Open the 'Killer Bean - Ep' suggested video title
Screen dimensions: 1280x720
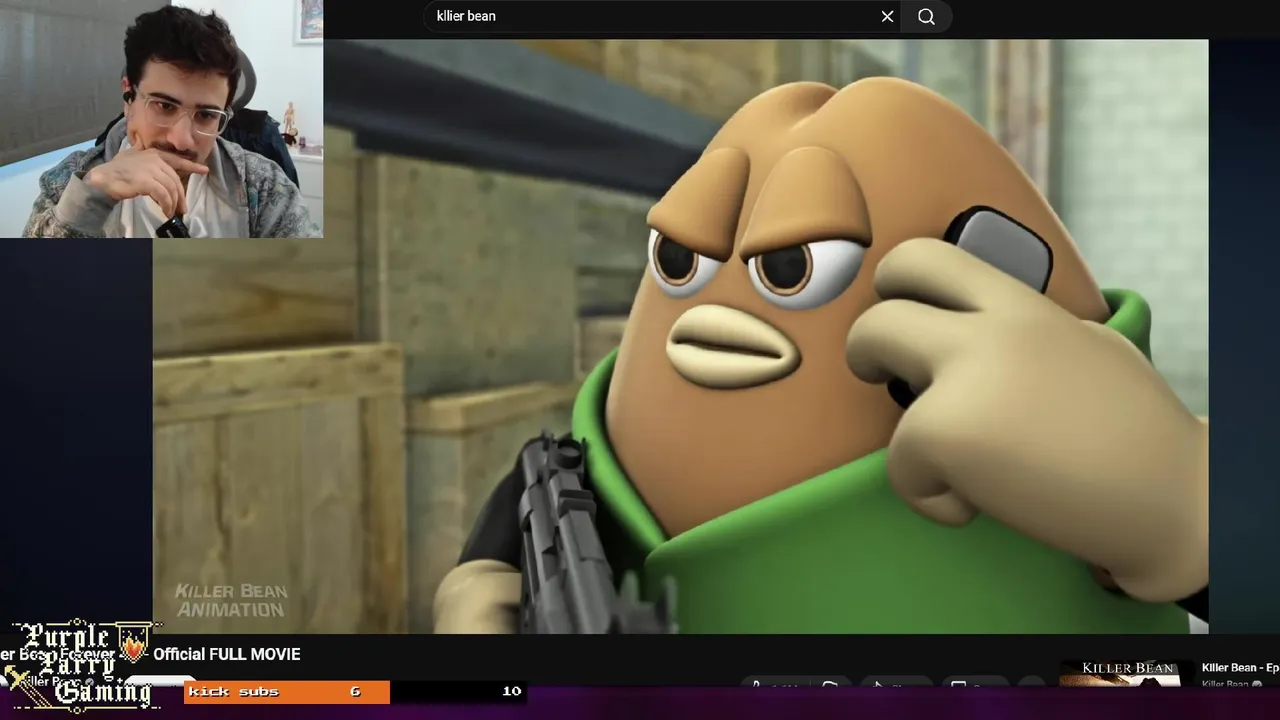pos(1240,668)
